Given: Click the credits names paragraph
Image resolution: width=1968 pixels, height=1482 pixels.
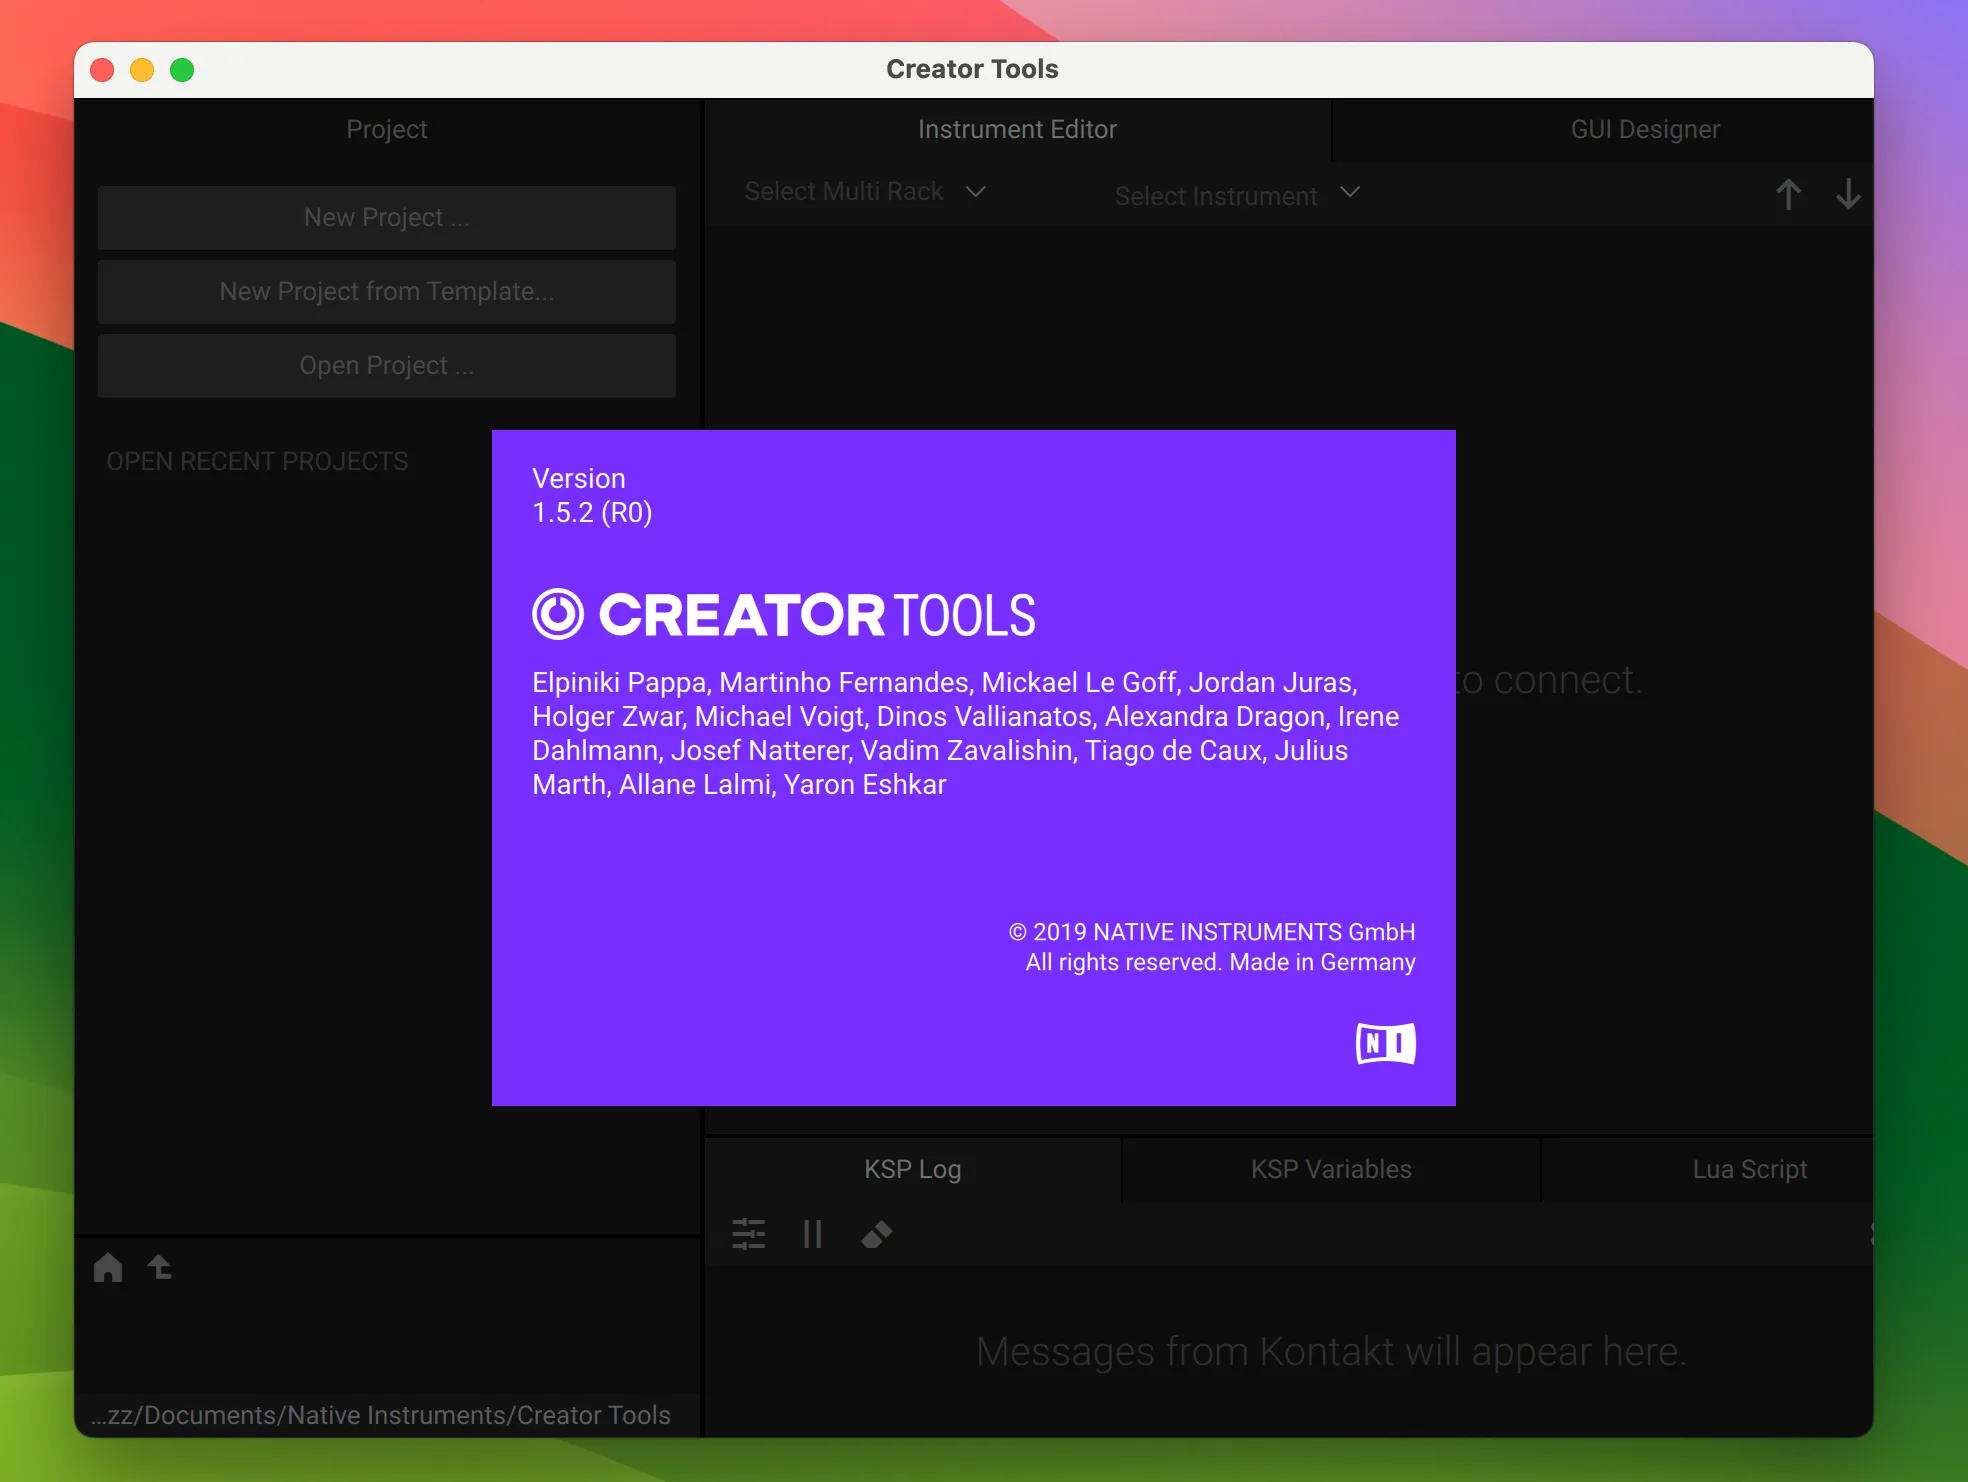Looking at the screenshot, I should tap(965, 733).
